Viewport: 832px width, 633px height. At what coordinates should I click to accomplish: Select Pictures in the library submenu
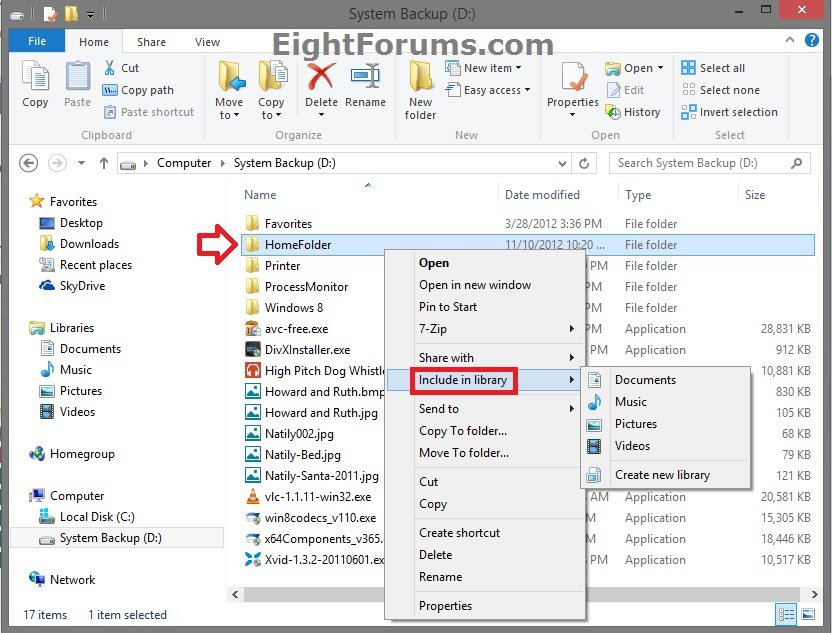point(636,424)
